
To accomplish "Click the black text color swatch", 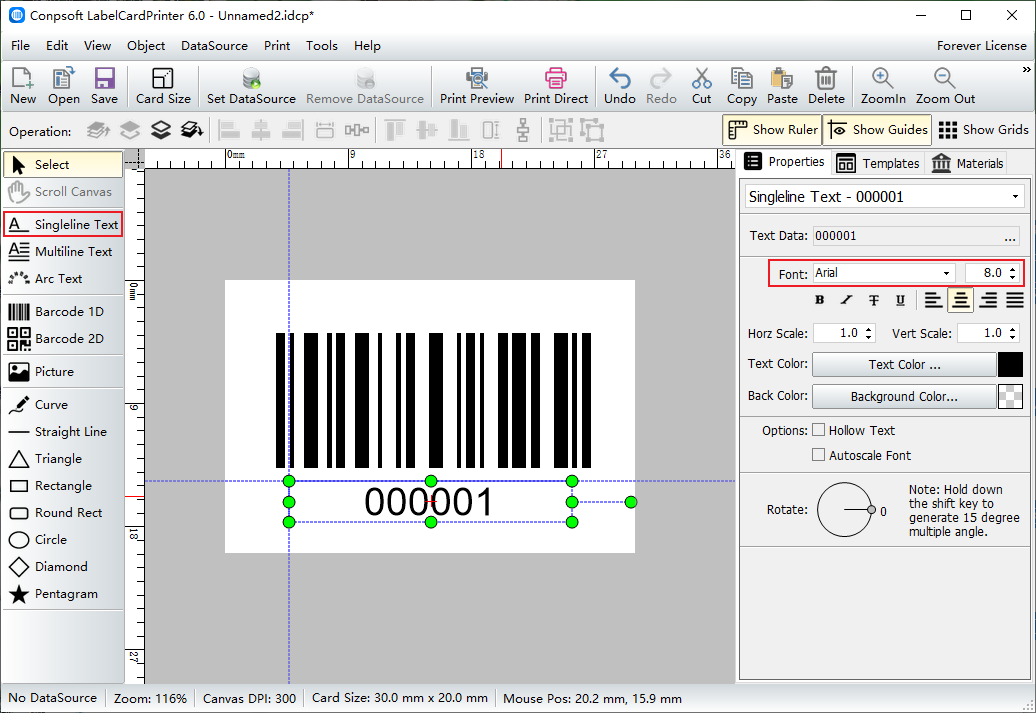I will click(1010, 364).
